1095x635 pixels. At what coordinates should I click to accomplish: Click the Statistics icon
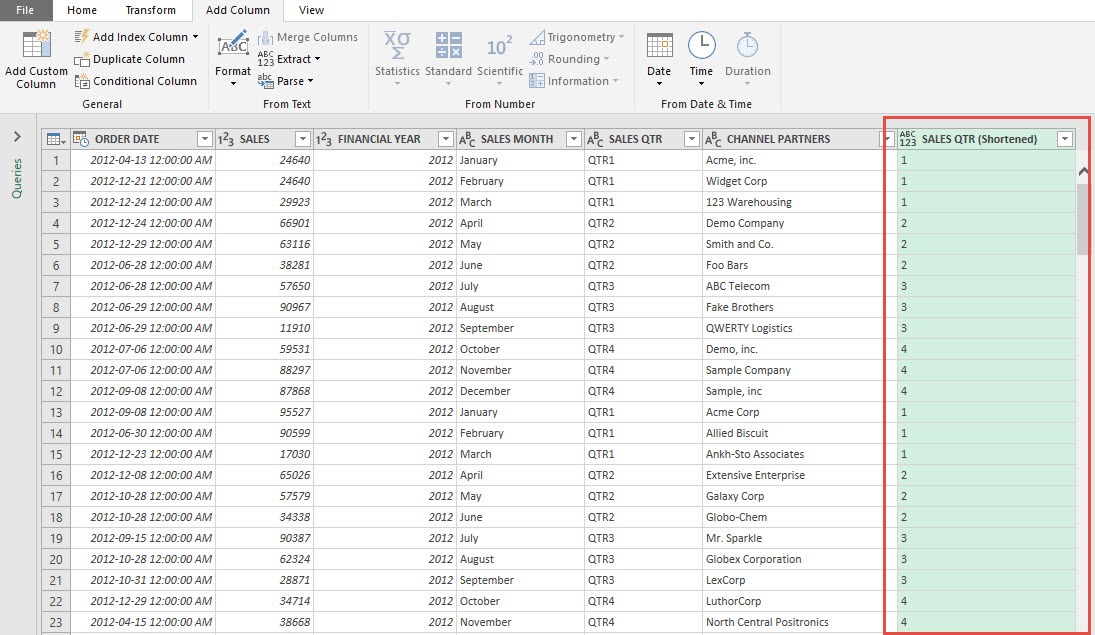(x=397, y=45)
